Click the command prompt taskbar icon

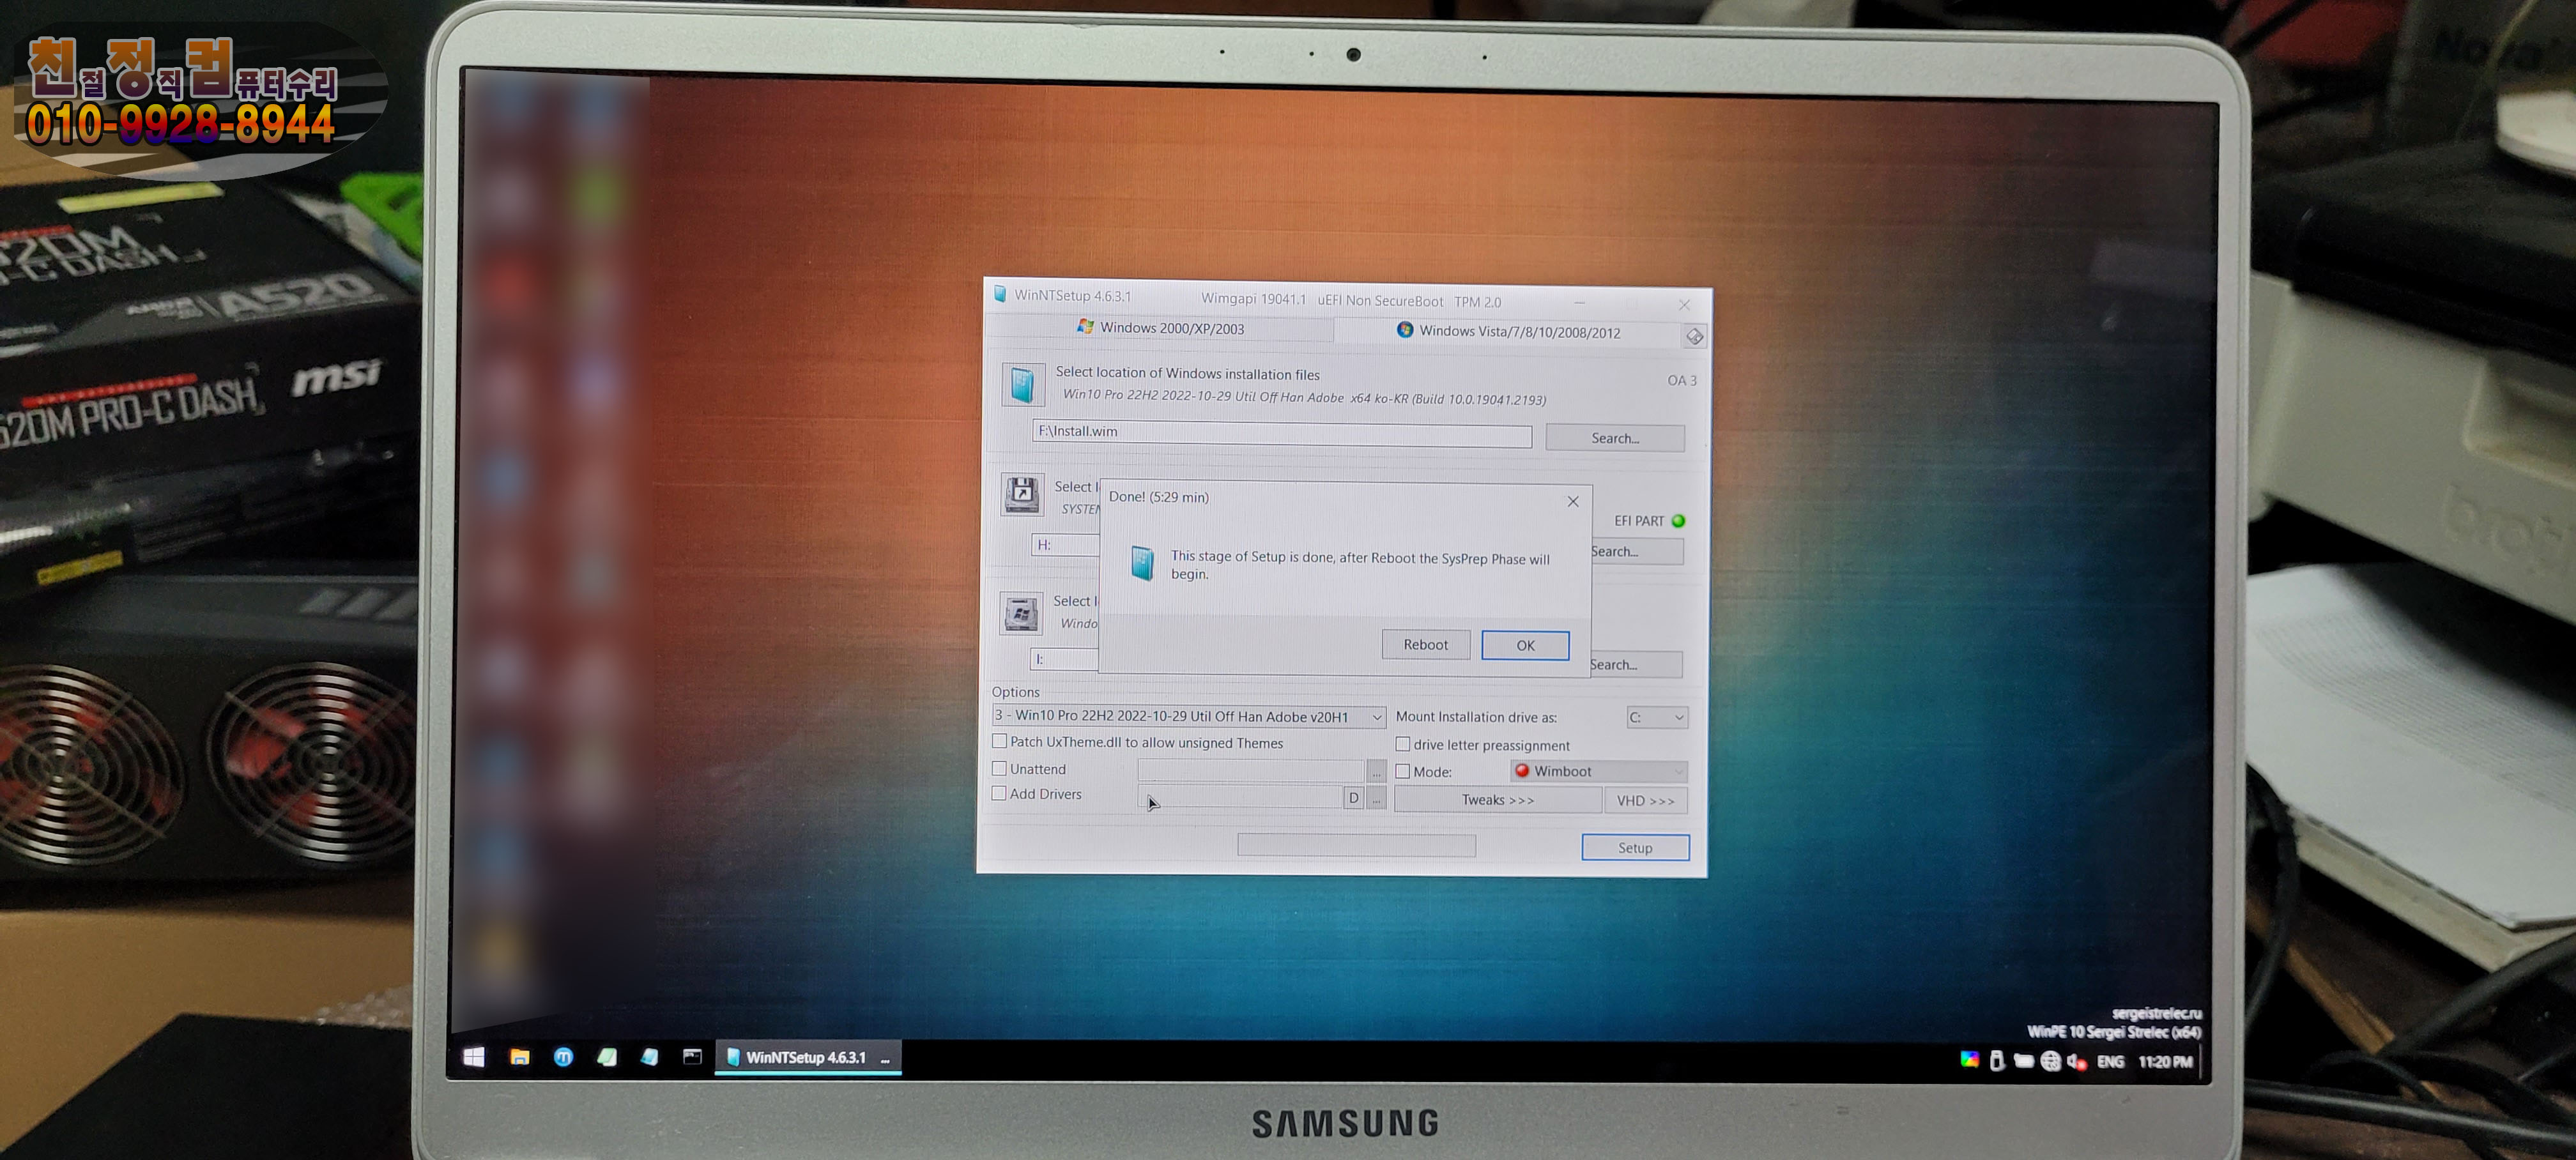[x=692, y=1056]
